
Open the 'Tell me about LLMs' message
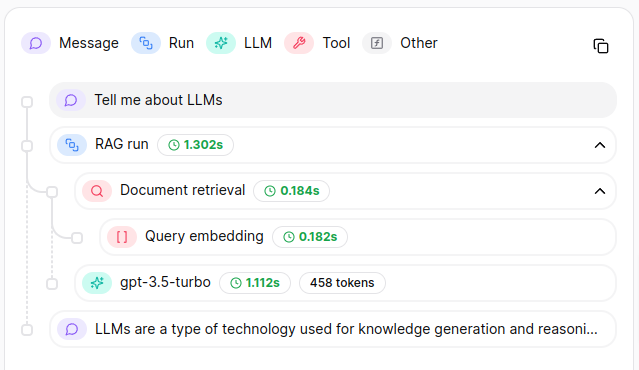pyautogui.click(x=333, y=100)
